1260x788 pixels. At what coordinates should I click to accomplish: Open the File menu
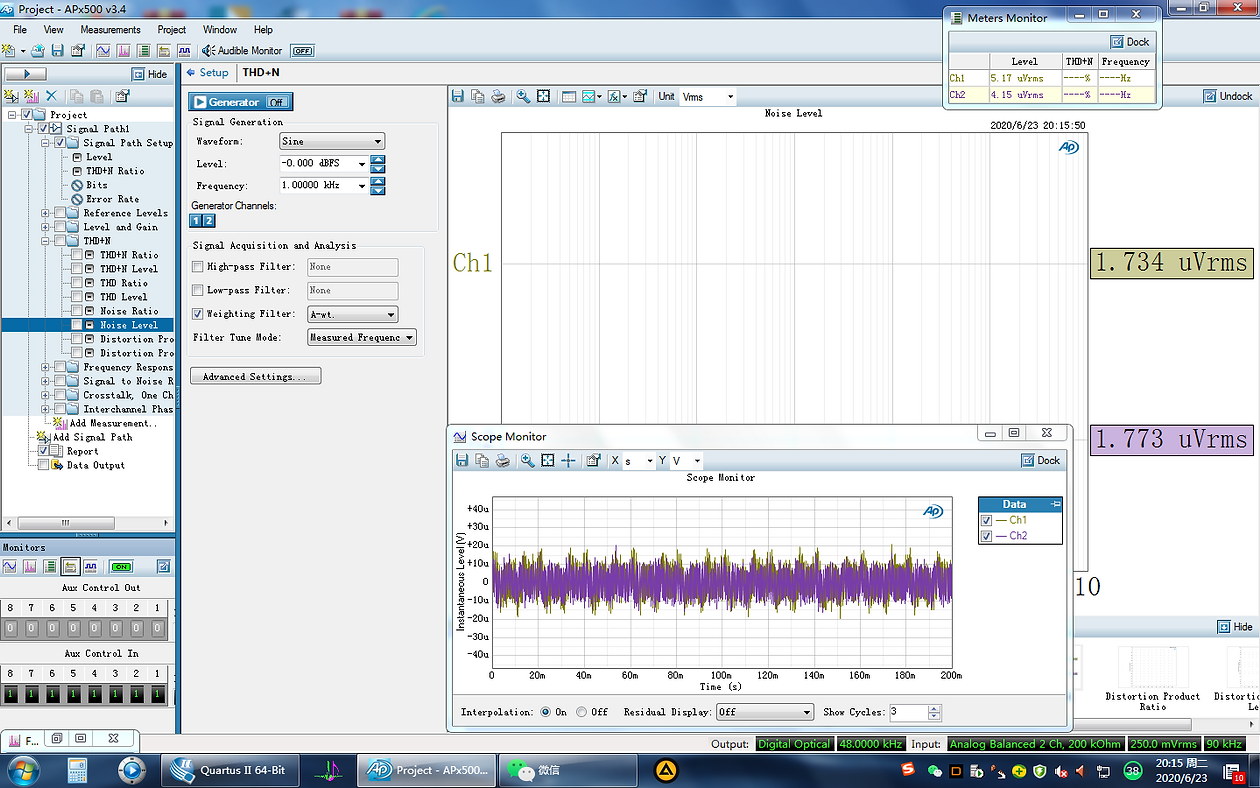click(x=20, y=30)
